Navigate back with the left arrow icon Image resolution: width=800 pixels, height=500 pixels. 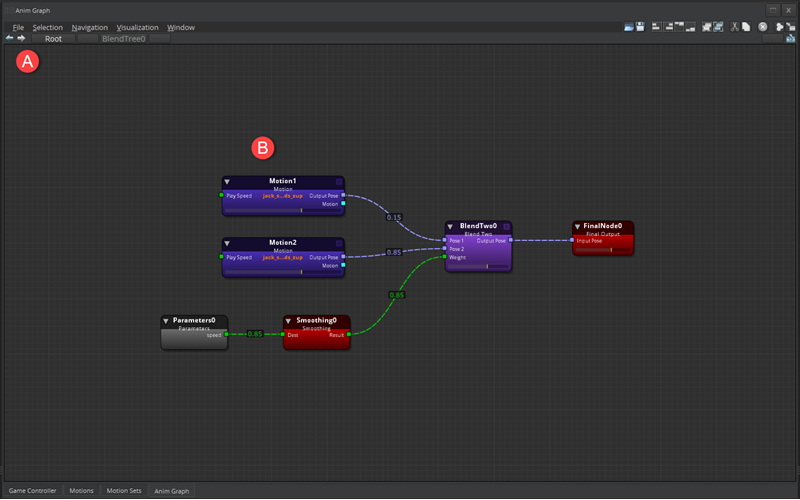(9, 39)
